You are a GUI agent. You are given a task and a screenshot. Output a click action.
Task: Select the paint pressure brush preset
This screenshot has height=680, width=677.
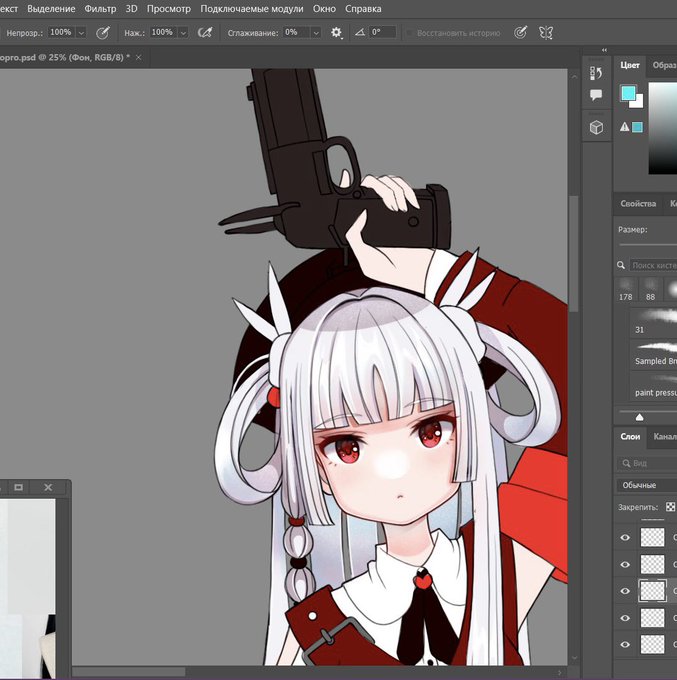[653, 386]
